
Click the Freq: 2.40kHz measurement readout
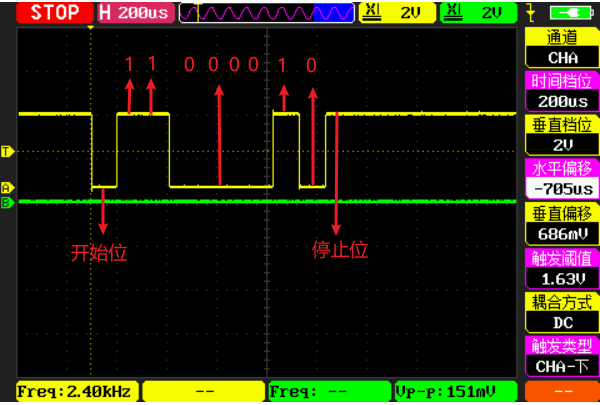tap(76, 390)
